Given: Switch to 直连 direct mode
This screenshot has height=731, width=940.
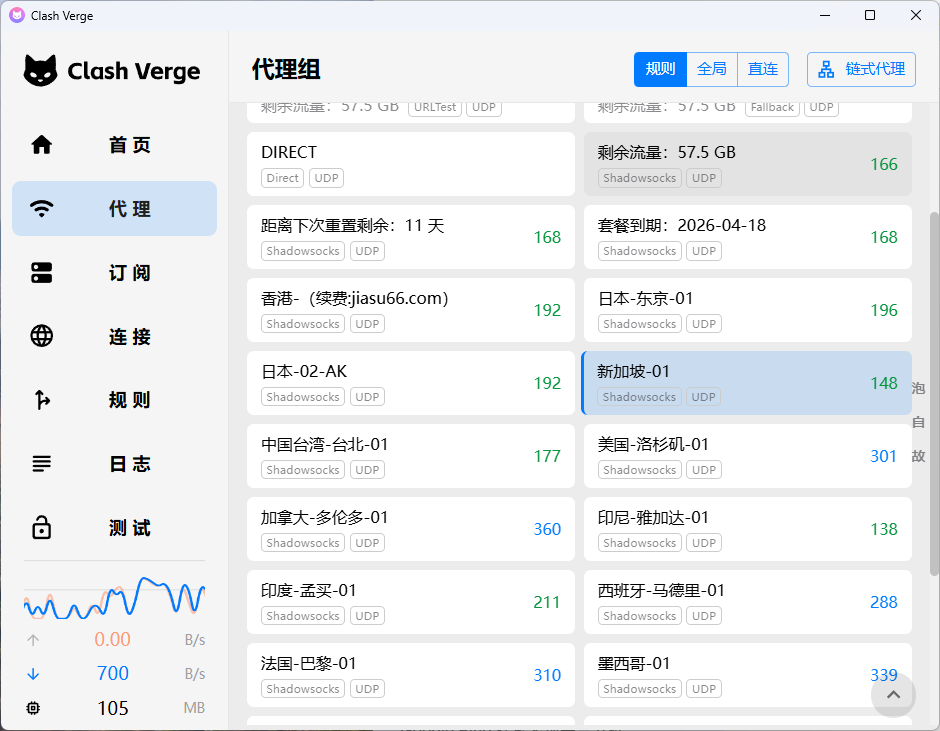Looking at the screenshot, I should [762, 69].
